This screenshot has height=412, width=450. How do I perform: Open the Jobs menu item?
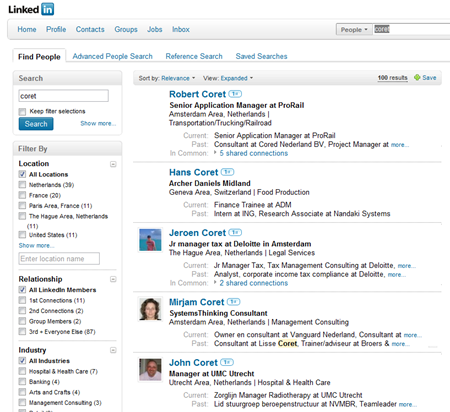pyautogui.click(x=155, y=29)
